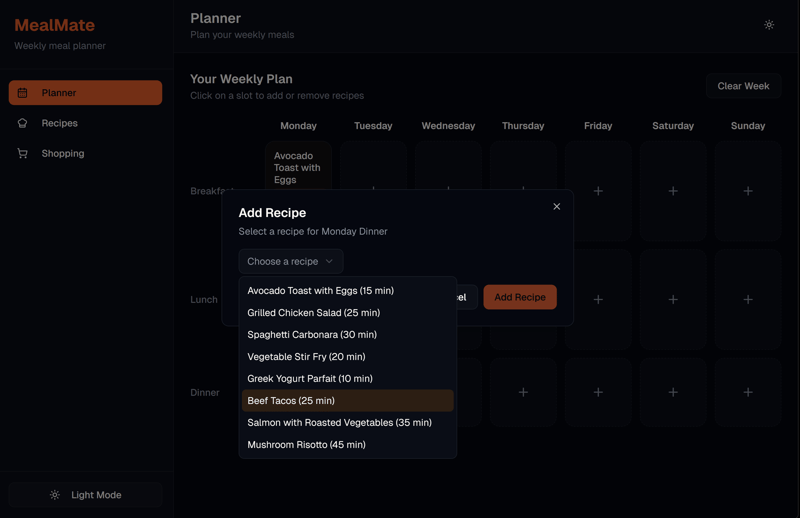Click plus icon for Friday Lunch

pyautogui.click(x=598, y=299)
